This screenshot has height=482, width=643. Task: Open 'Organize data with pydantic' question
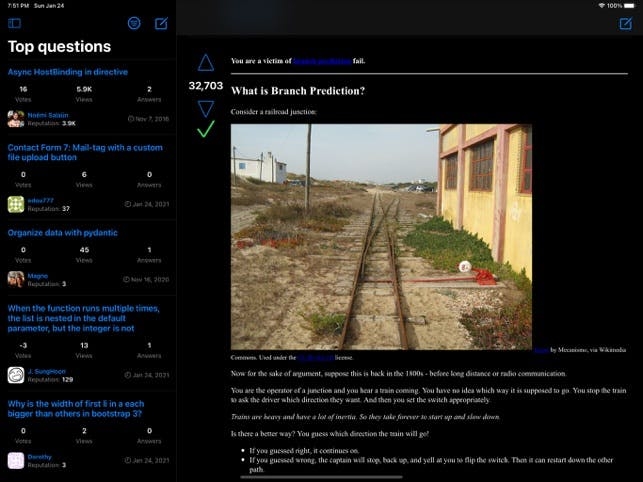[62, 233]
